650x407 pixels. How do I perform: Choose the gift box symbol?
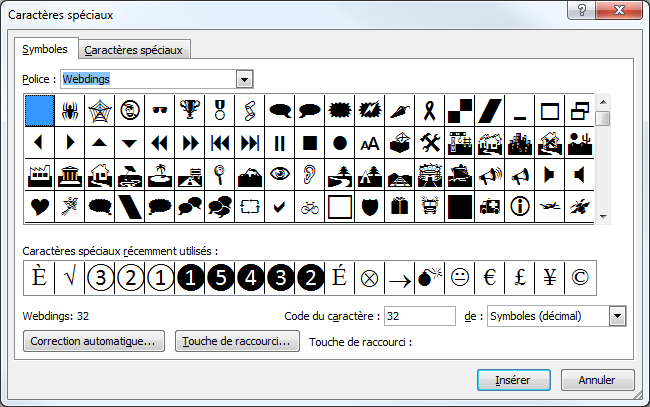pyautogui.click(x=400, y=206)
